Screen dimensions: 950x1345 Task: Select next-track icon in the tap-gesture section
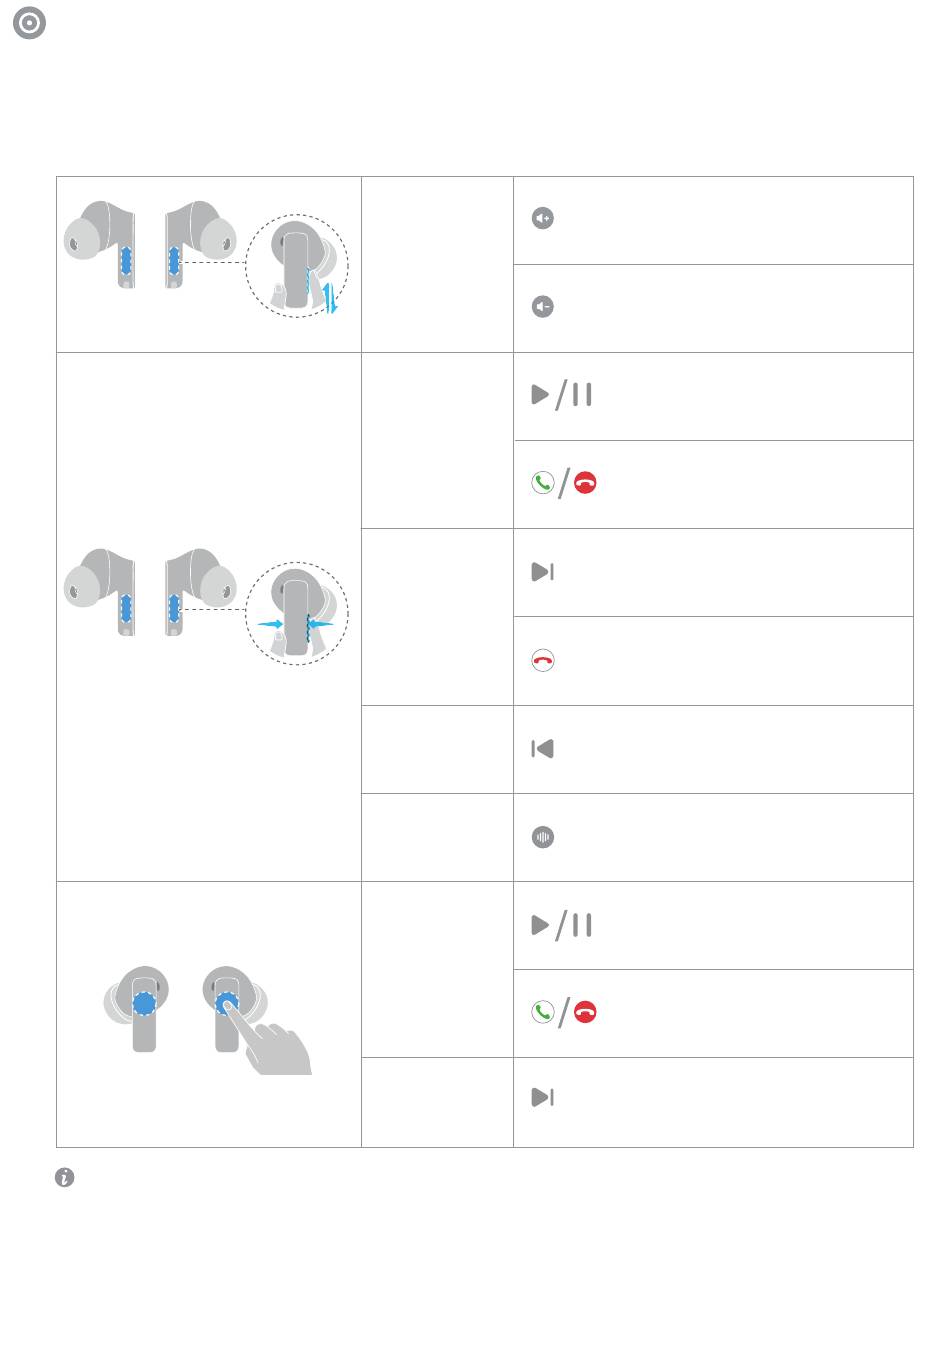(543, 1097)
